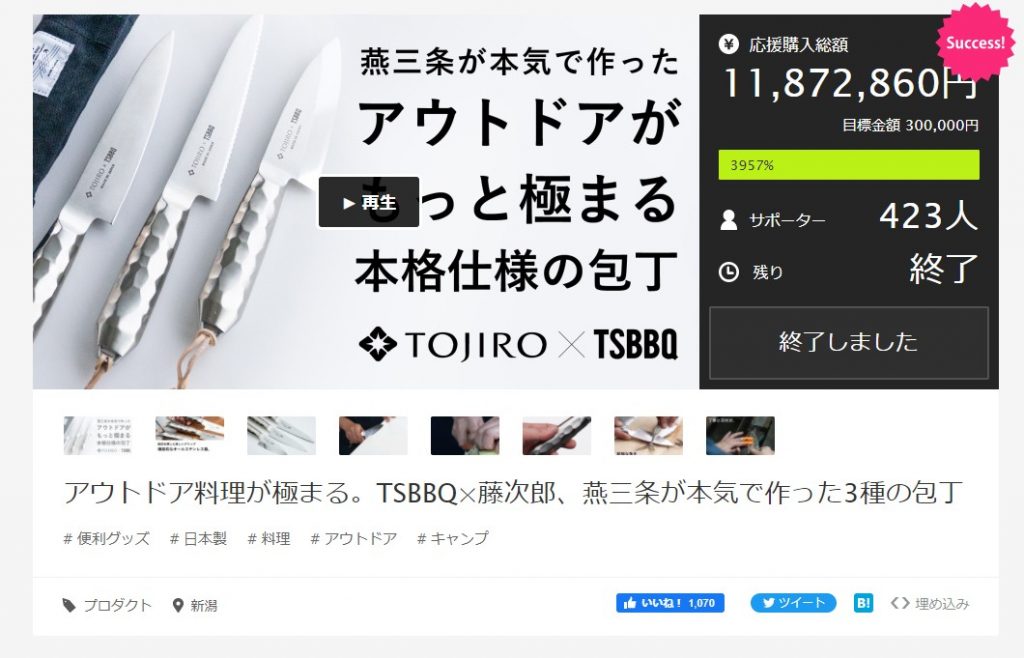
Task: Select the seventh thumbnail in the gallery
Action: 648,435
